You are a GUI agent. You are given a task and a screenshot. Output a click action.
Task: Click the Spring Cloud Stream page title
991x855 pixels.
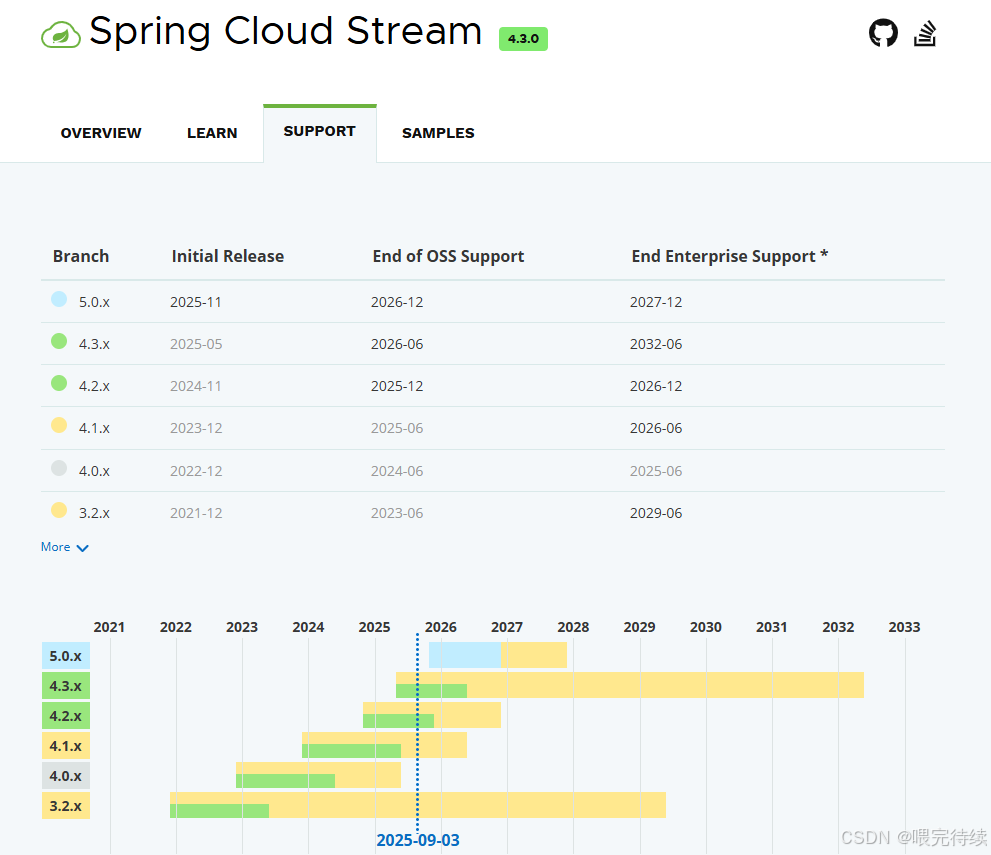coord(286,32)
